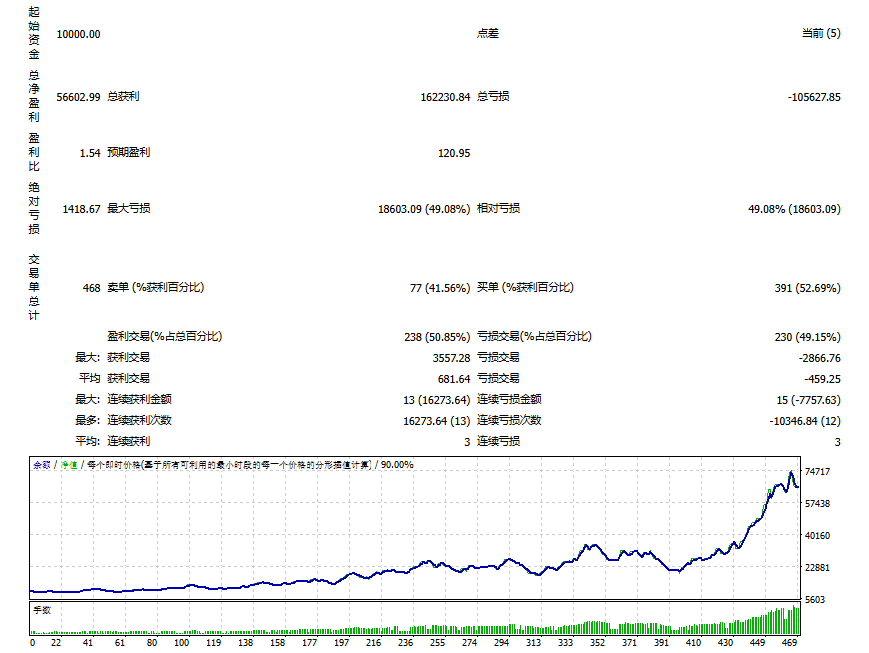The image size is (869, 653).
Task: Select the profit trades value 238 (50.85%)
Action: [437, 337]
